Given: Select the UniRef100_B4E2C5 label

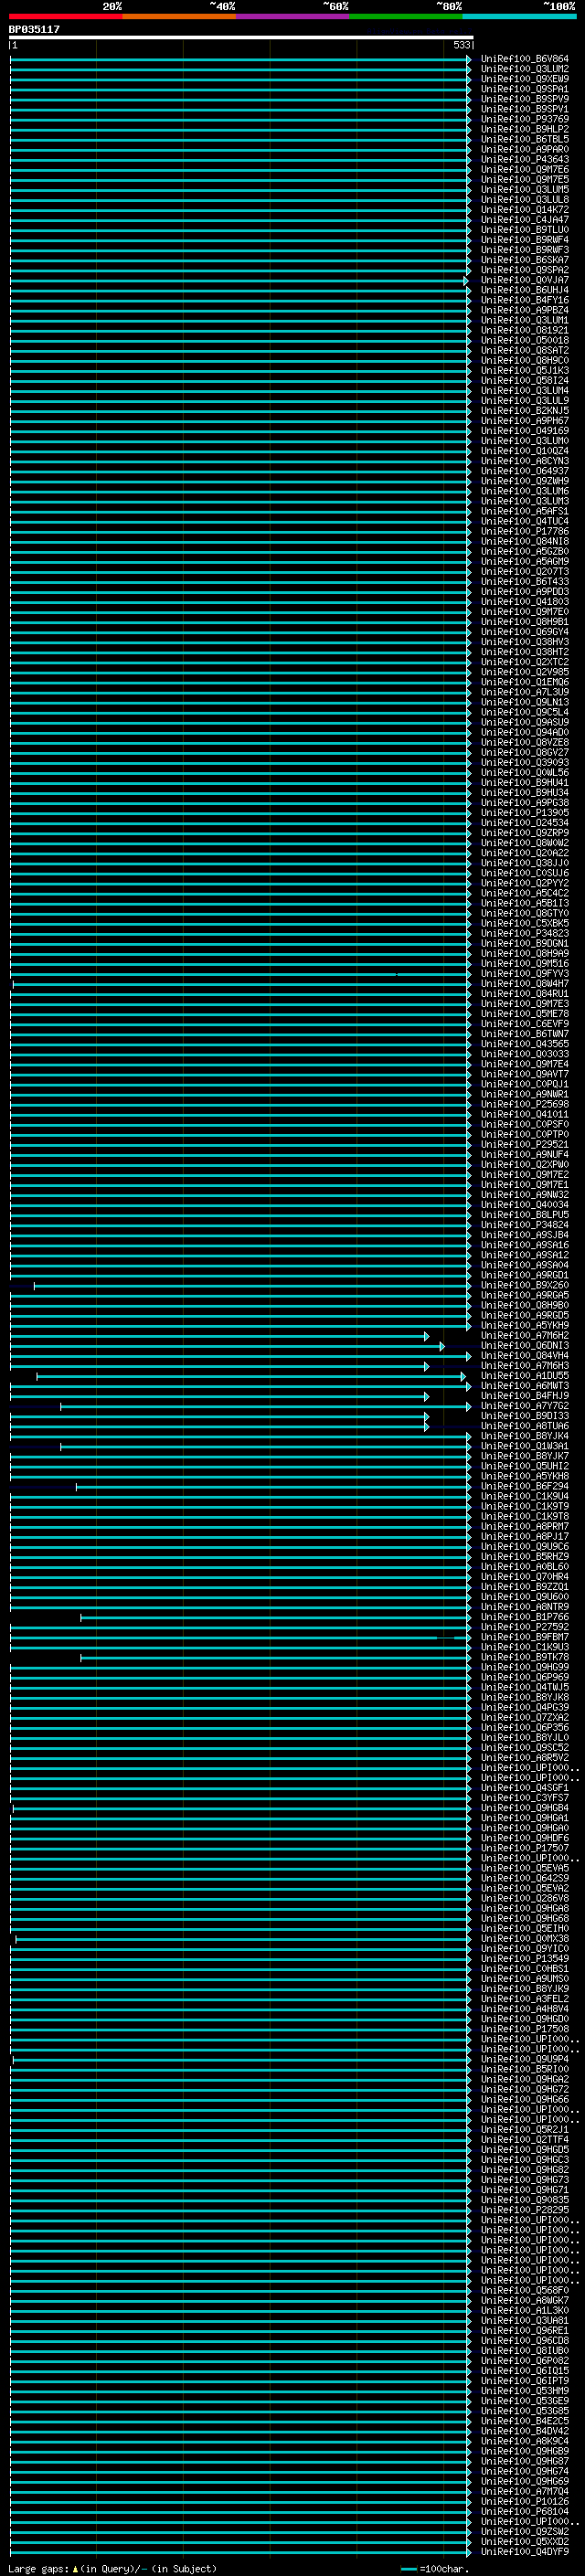Looking at the screenshot, I should tap(525, 2421).
